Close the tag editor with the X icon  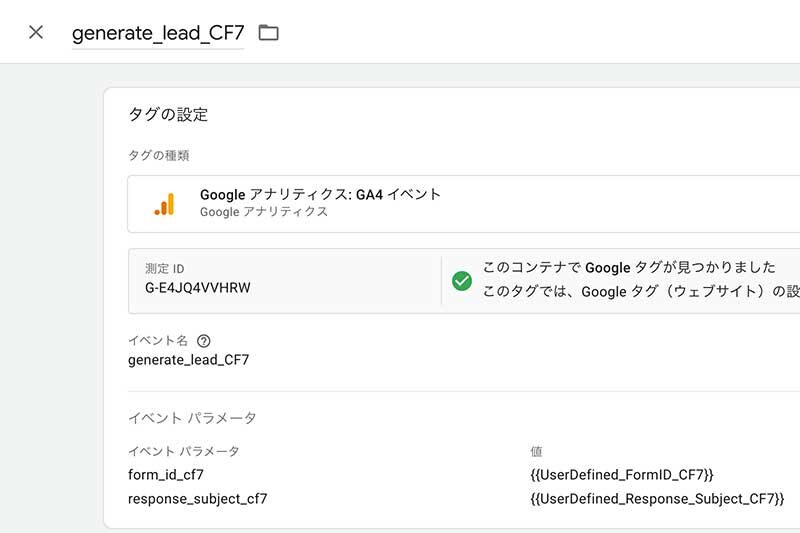pos(36,32)
